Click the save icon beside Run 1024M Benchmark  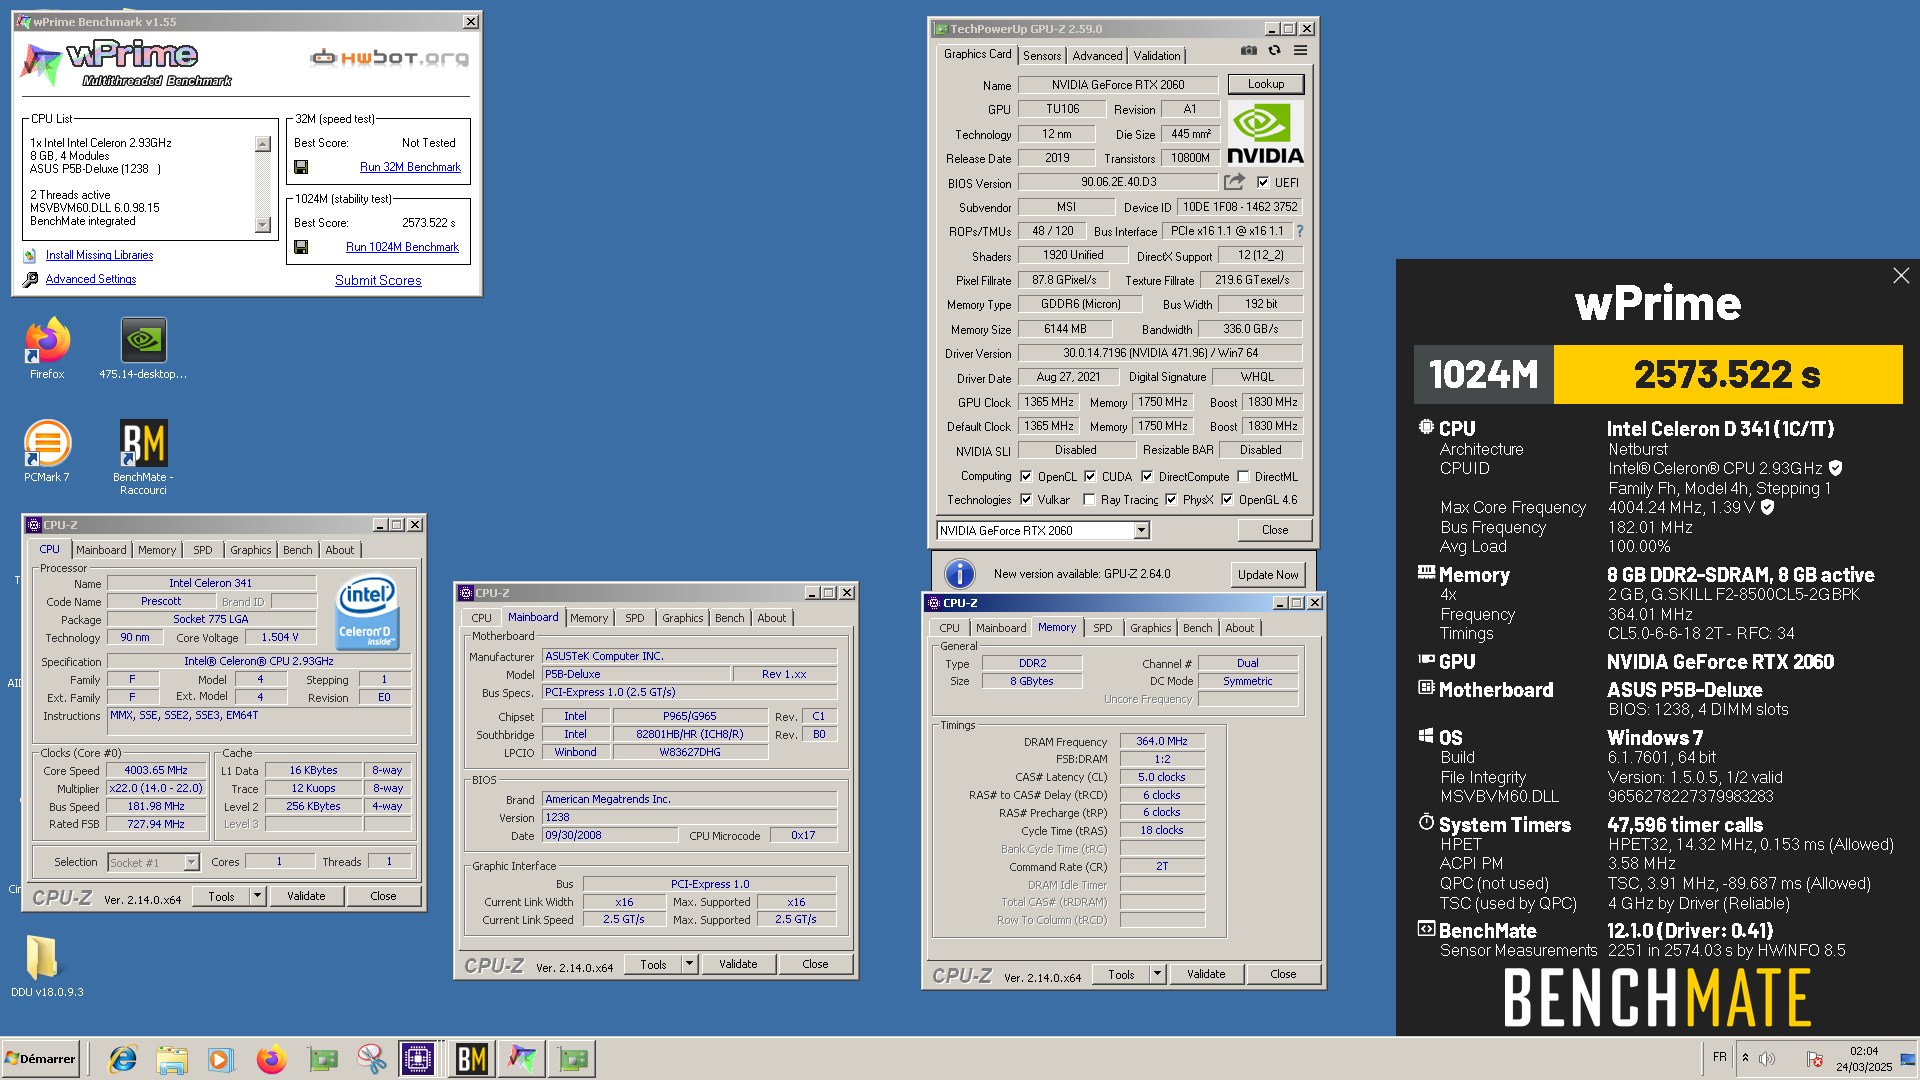pos(301,247)
